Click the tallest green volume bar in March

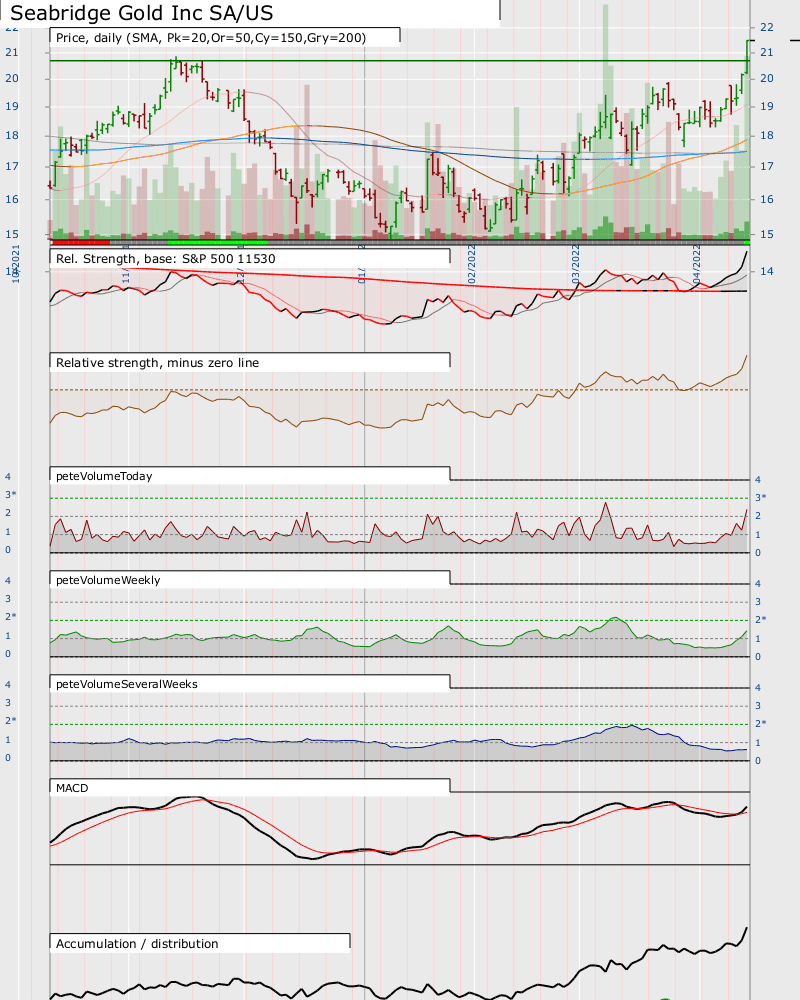605,121
